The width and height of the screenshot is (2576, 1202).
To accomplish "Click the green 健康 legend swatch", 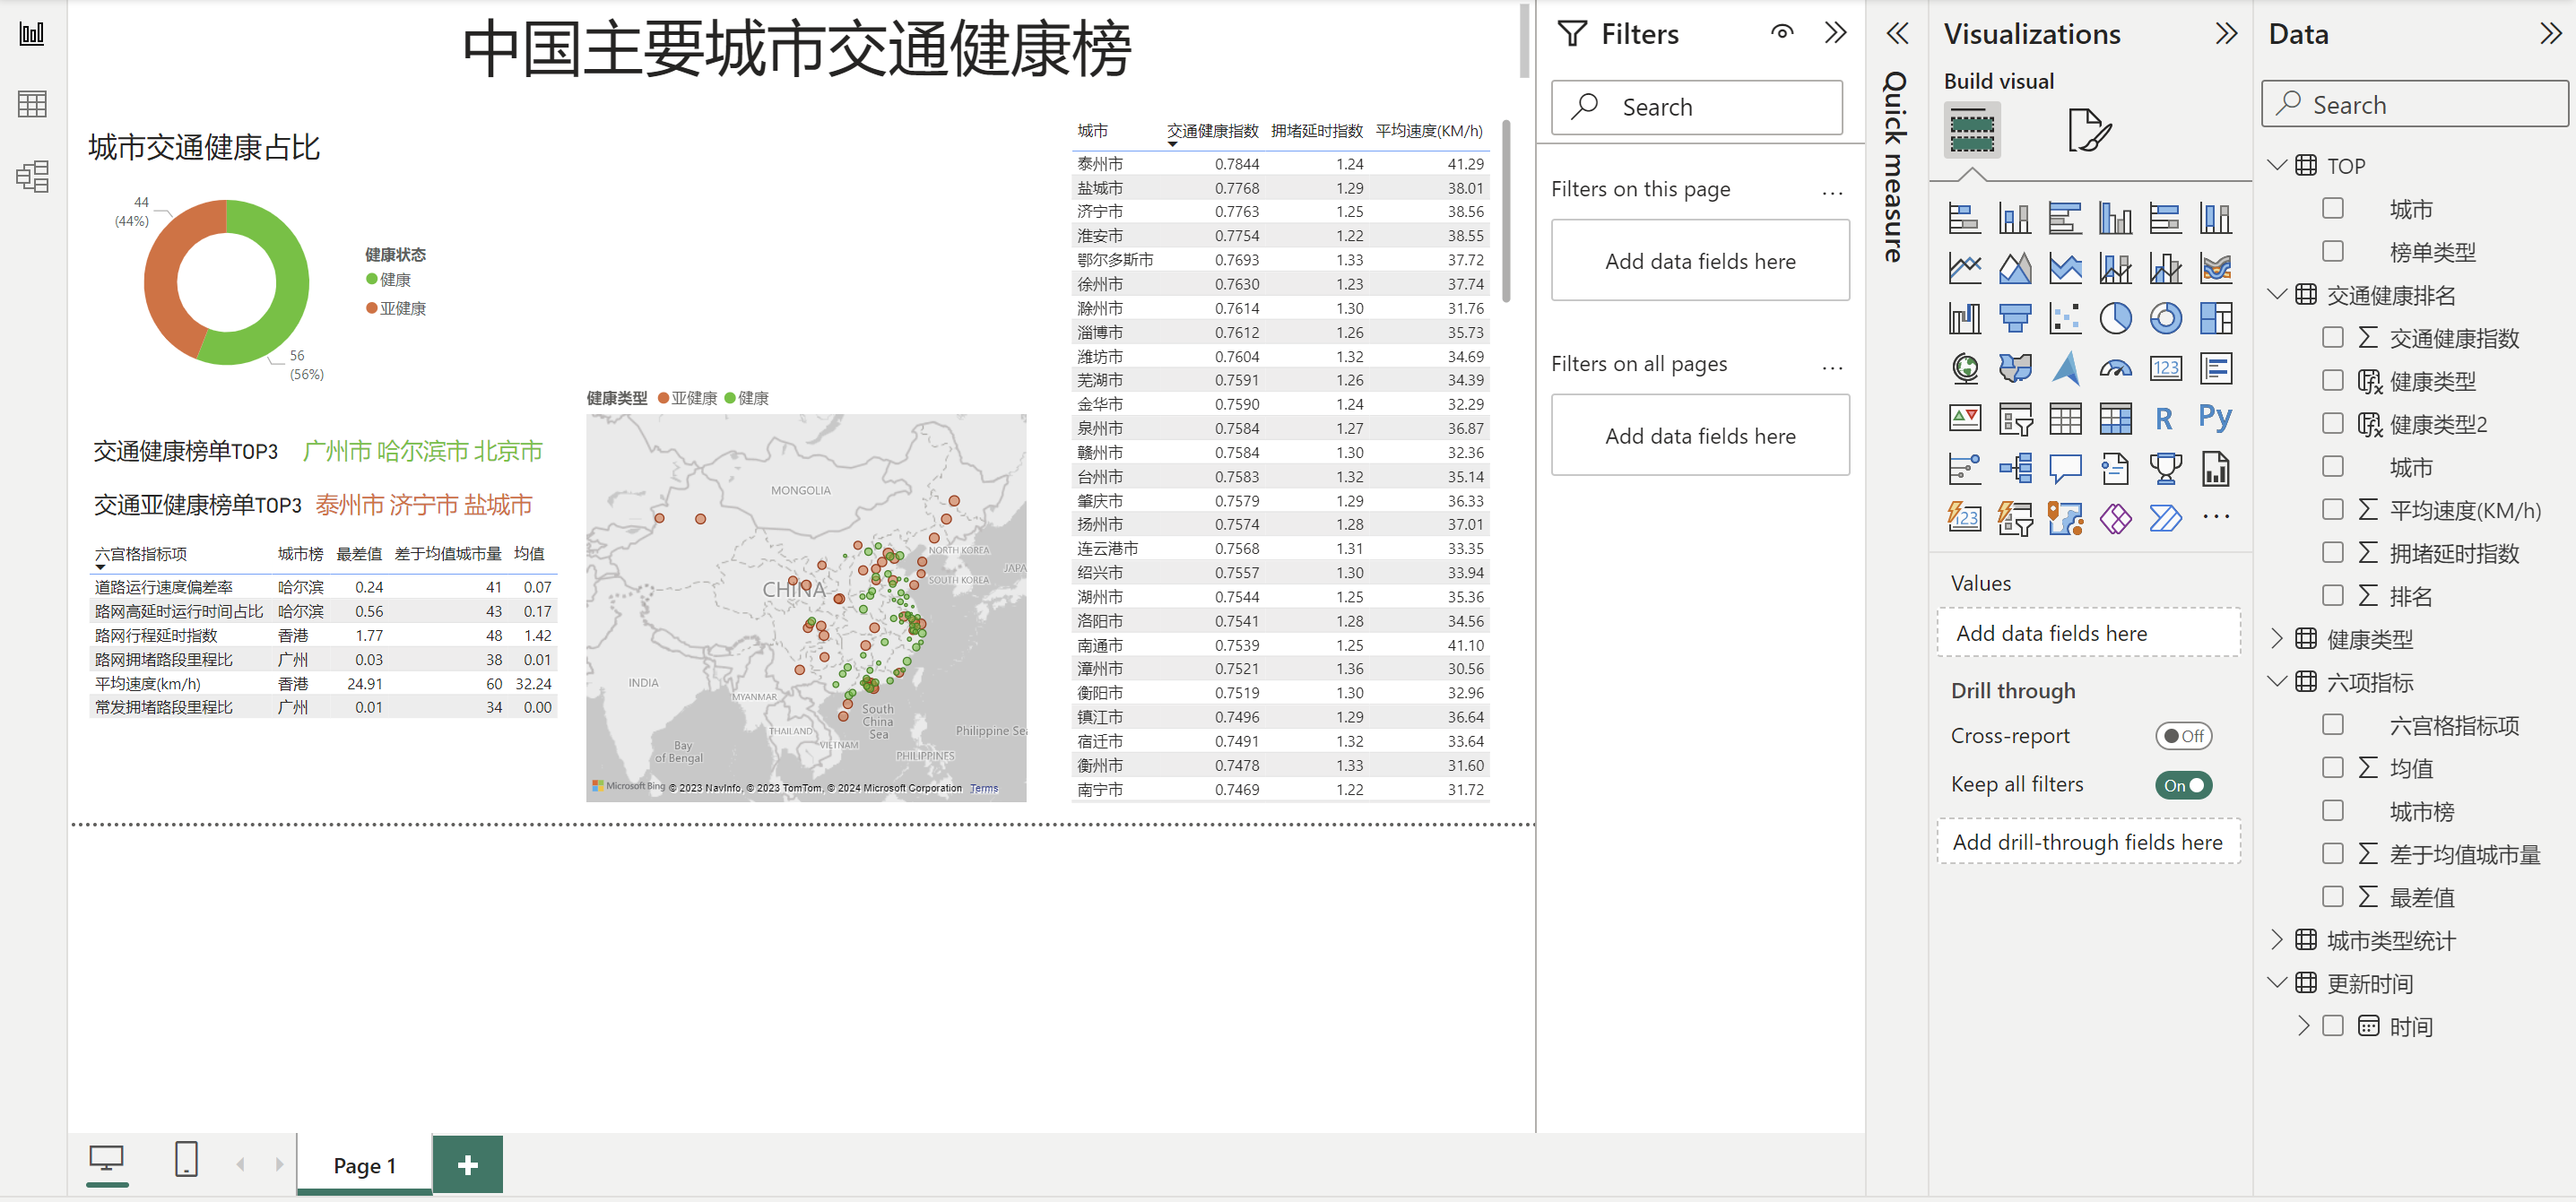I will (371, 280).
